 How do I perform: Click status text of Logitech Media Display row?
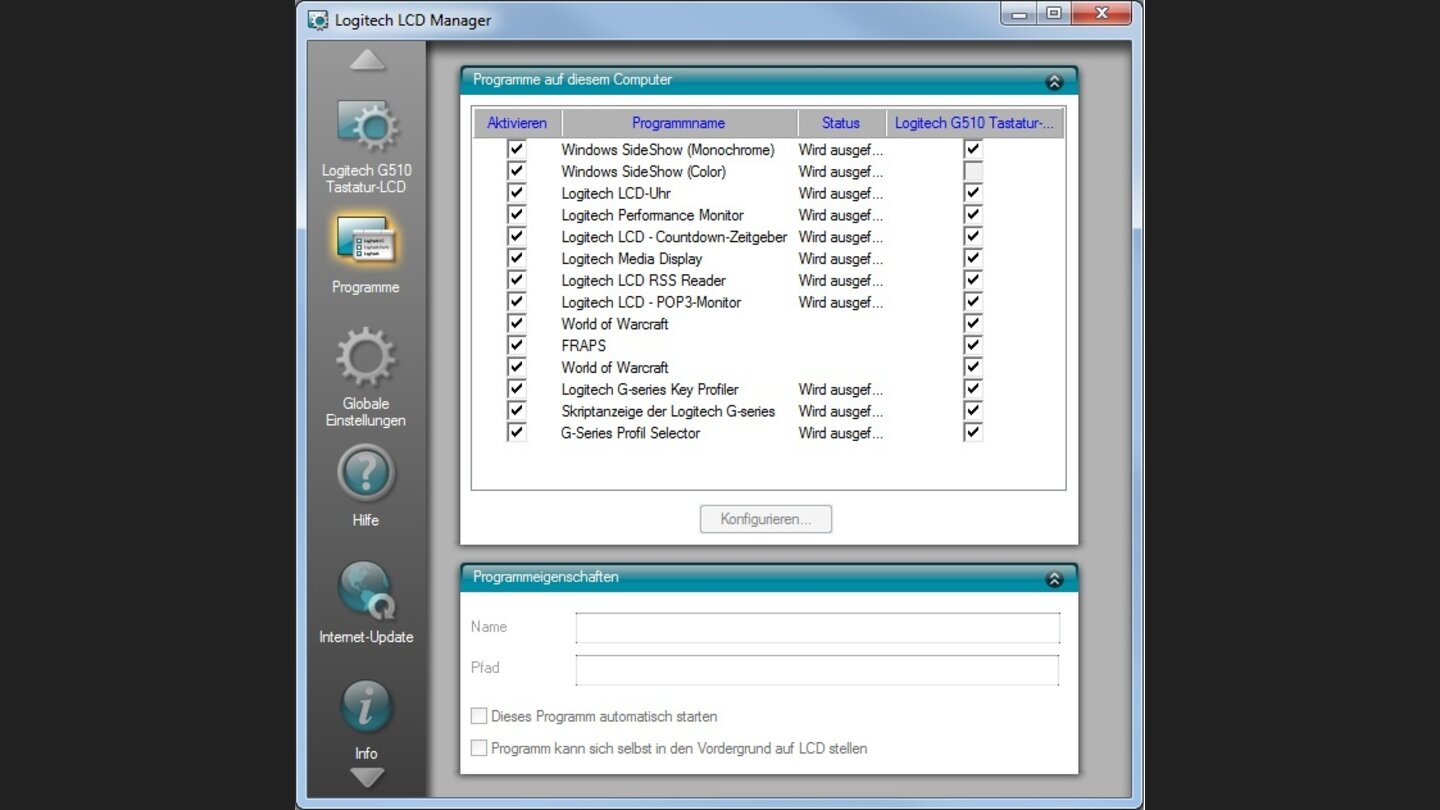click(x=841, y=258)
